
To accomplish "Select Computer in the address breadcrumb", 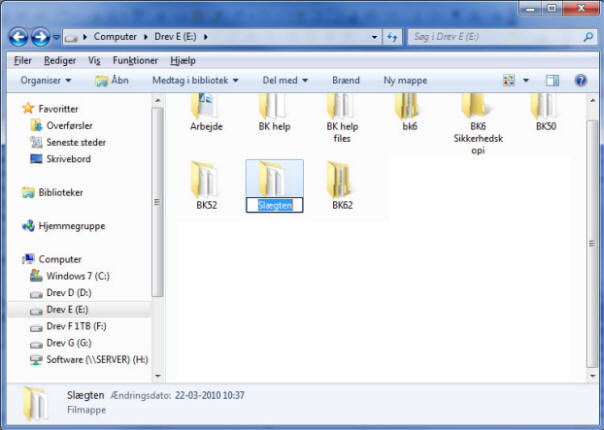I will (x=115, y=37).
